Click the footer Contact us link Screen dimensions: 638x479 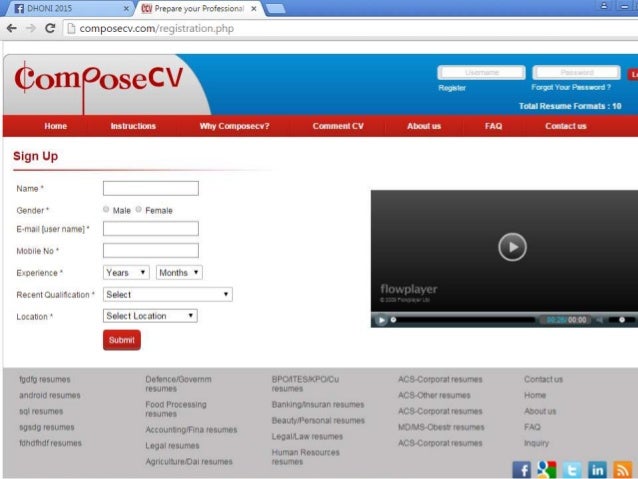pyautogui.click(x=543, y=379)
